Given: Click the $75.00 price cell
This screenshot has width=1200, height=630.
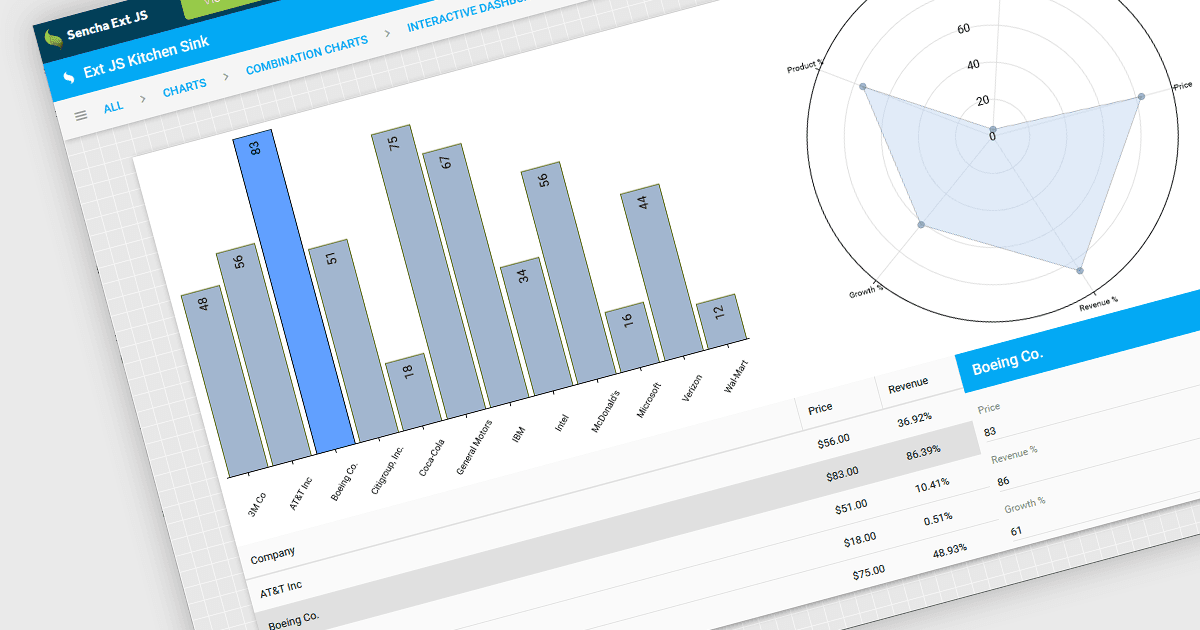Looking at the screenshot, I should coord(868,571).
